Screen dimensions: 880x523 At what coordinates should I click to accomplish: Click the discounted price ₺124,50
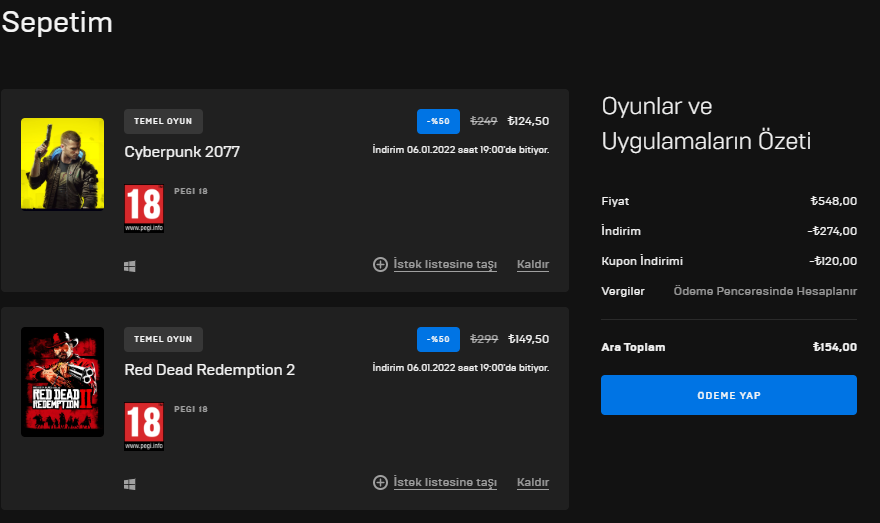point(528,121)
